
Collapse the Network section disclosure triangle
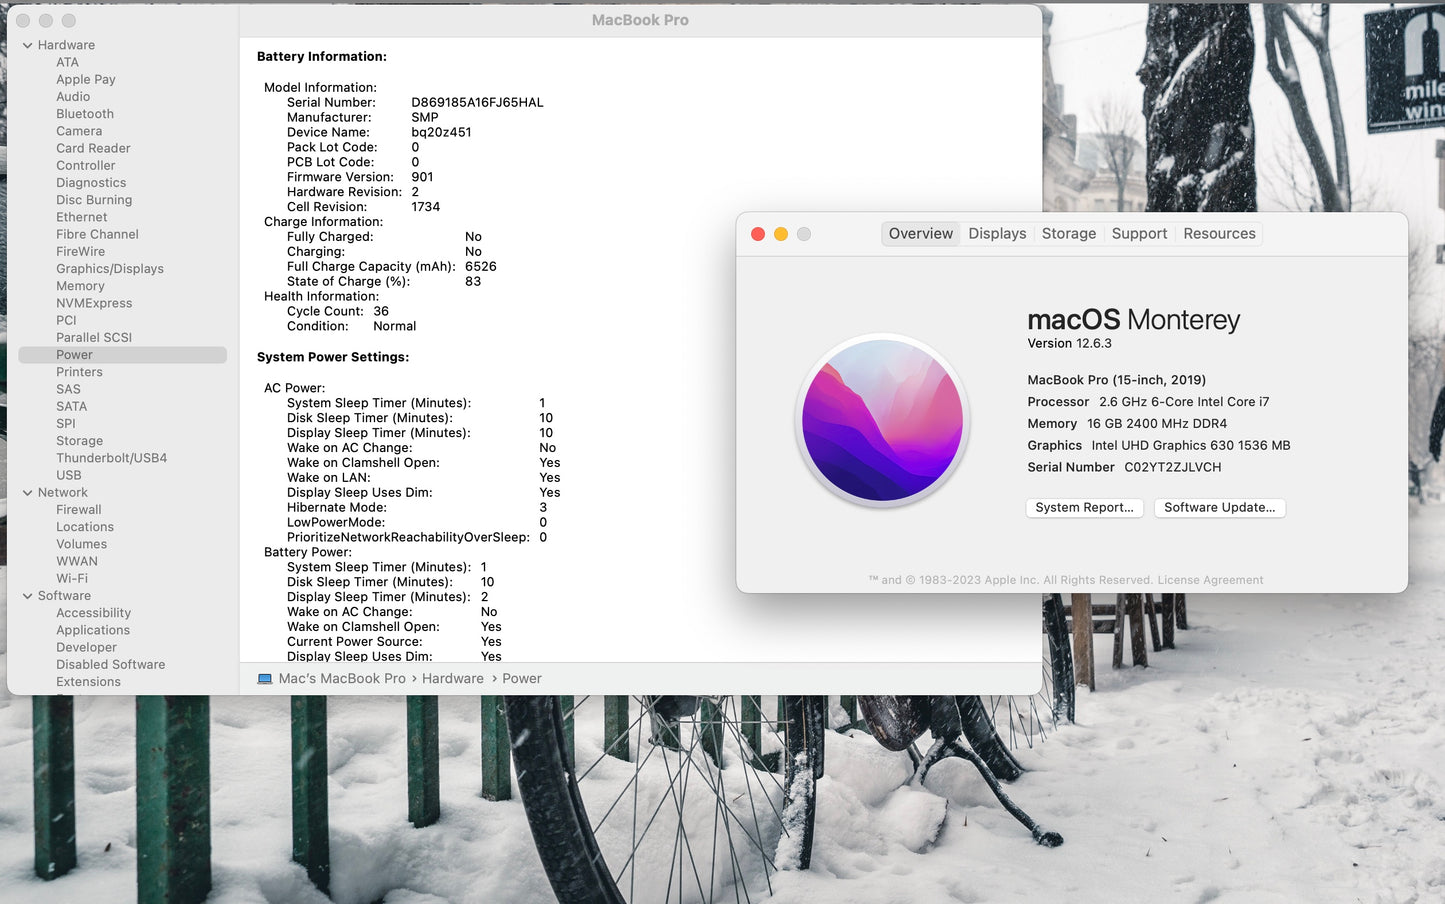click(x=28, y=493)
